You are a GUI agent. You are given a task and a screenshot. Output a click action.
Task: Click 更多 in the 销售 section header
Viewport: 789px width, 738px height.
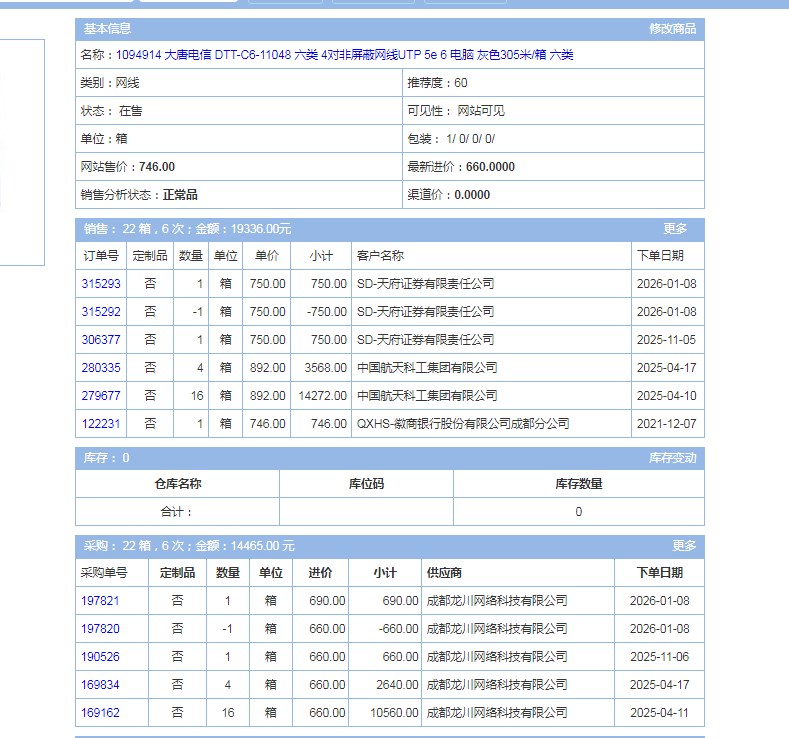point(675,229)
